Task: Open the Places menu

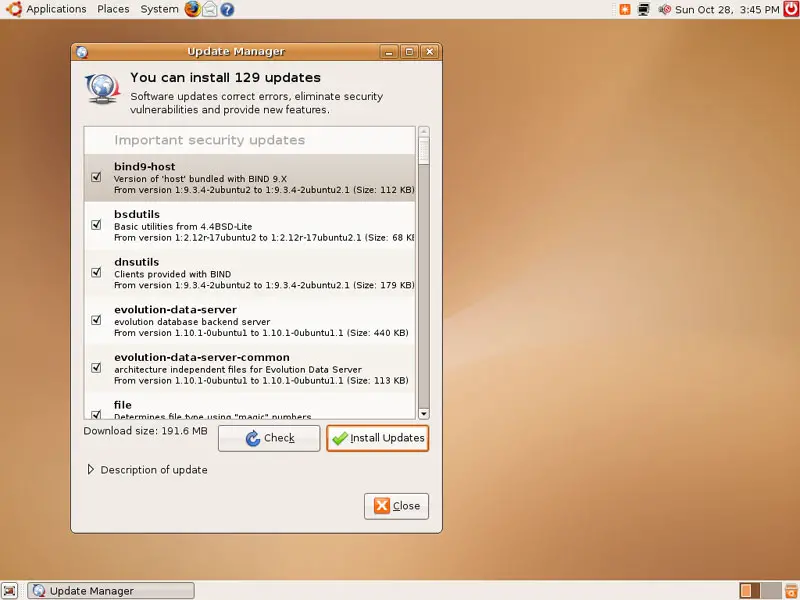Action: coord(113,9)
